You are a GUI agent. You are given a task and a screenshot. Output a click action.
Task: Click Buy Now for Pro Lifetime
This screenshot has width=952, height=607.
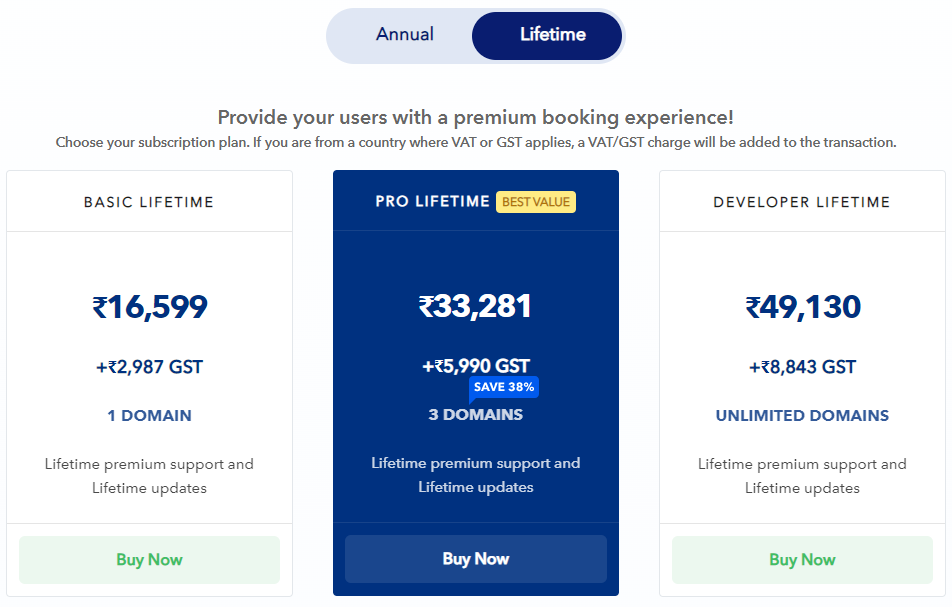tap(476, 559)
